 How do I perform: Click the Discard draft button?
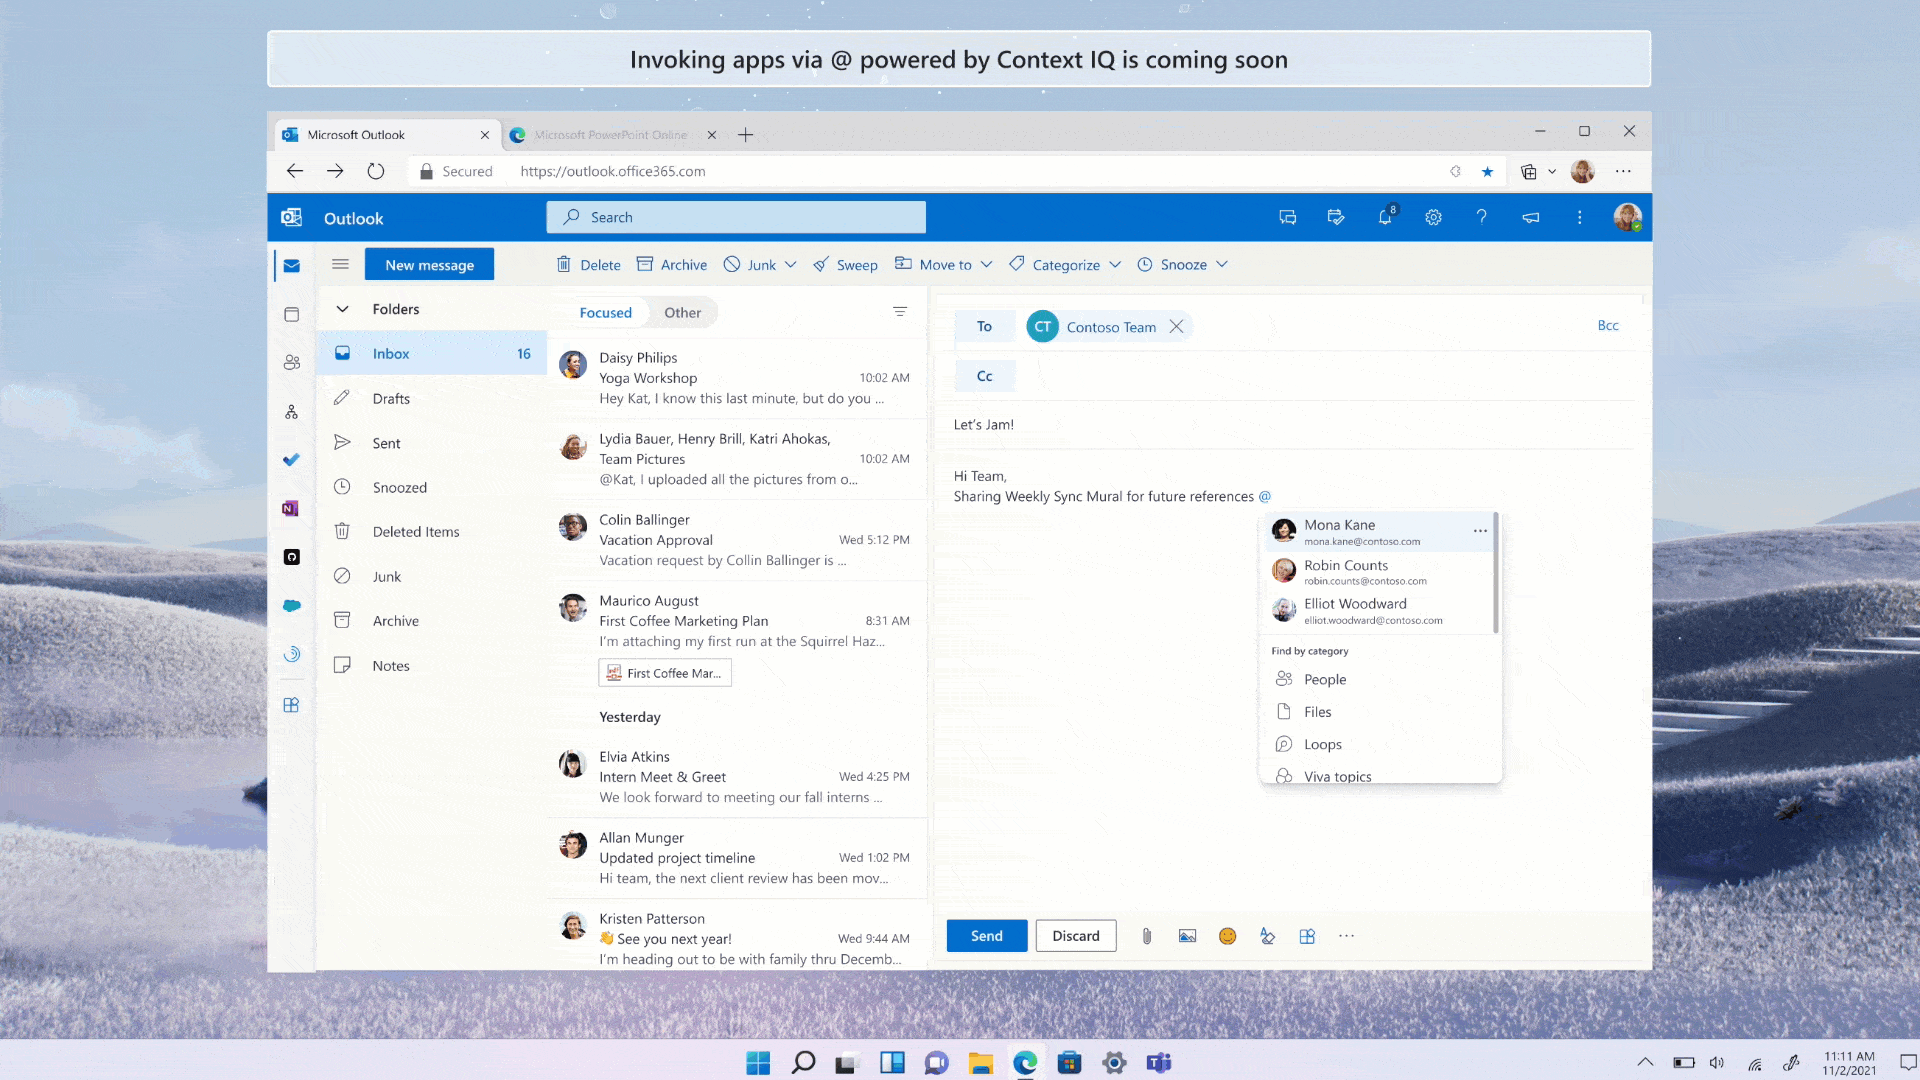(1076, 935)
